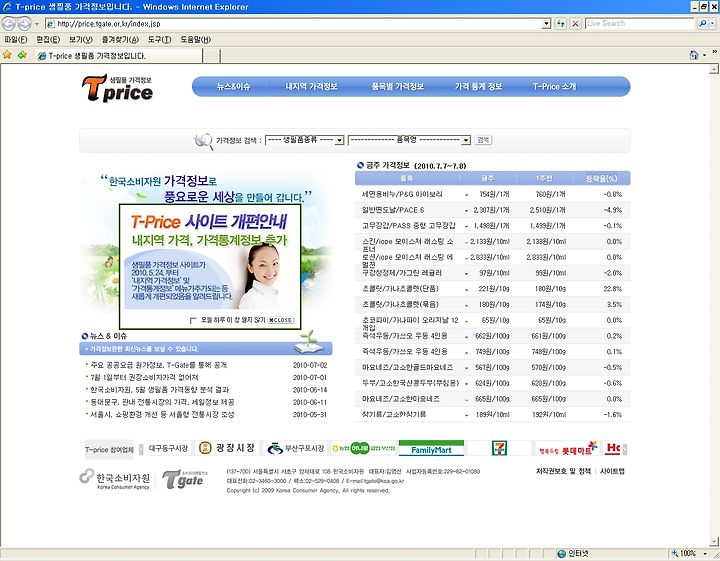This screenshot has width=720, height=561.
Task: Click the T price site logo
Action: pos(118,88)
